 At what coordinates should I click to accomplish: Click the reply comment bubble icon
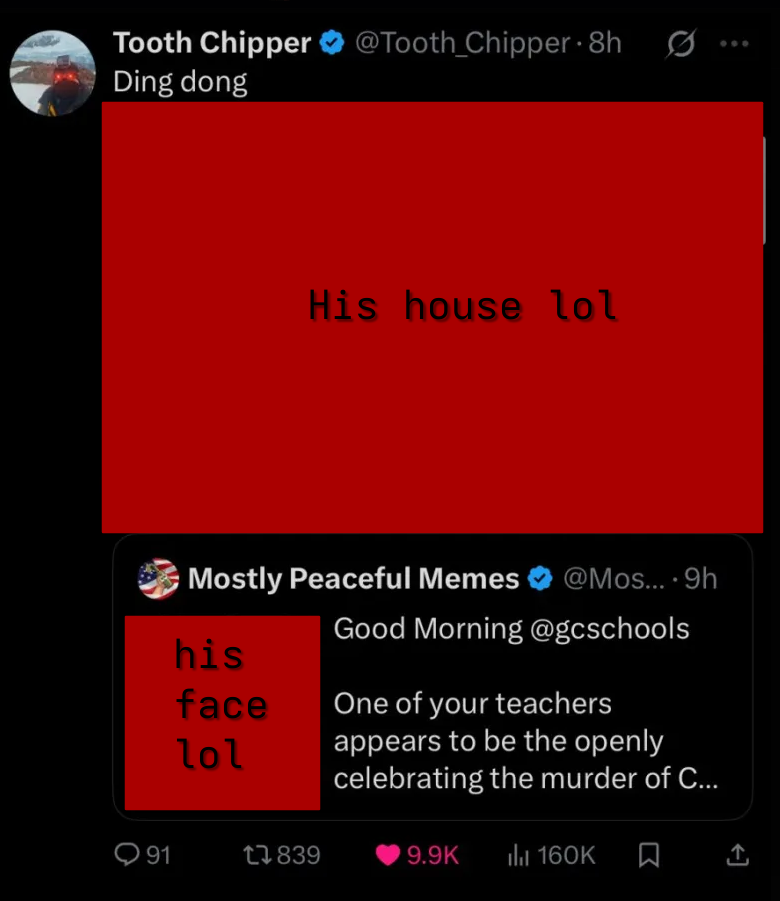[126, 854]
